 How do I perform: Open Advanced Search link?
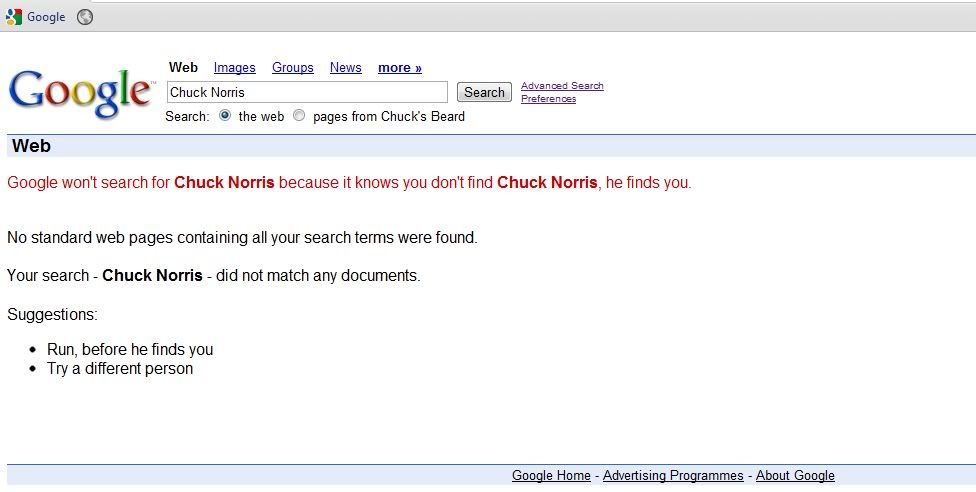[x=562, y=86]
